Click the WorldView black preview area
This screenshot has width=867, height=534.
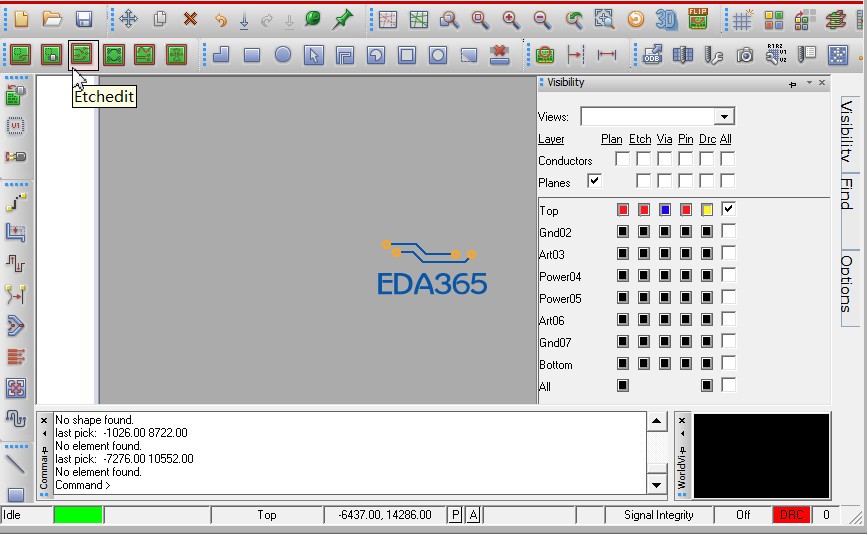pos(761,456)
